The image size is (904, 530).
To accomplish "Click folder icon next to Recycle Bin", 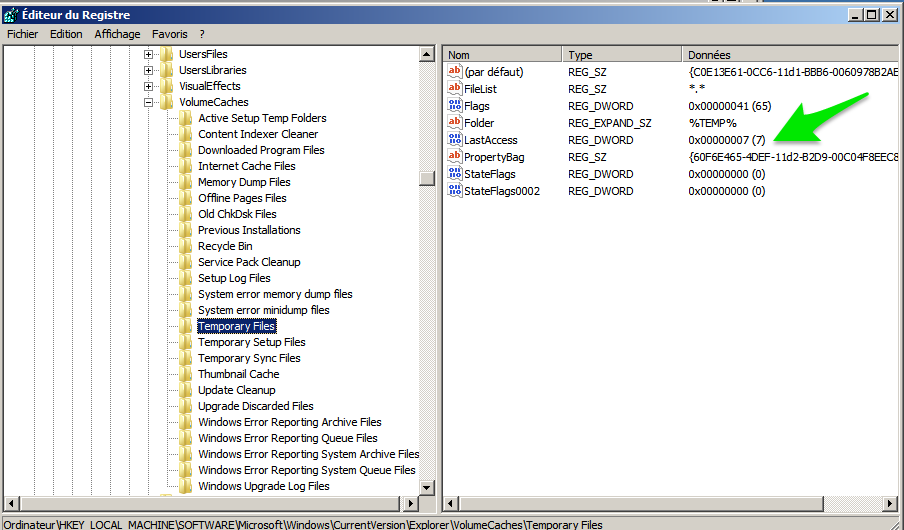I will point(186,246).
